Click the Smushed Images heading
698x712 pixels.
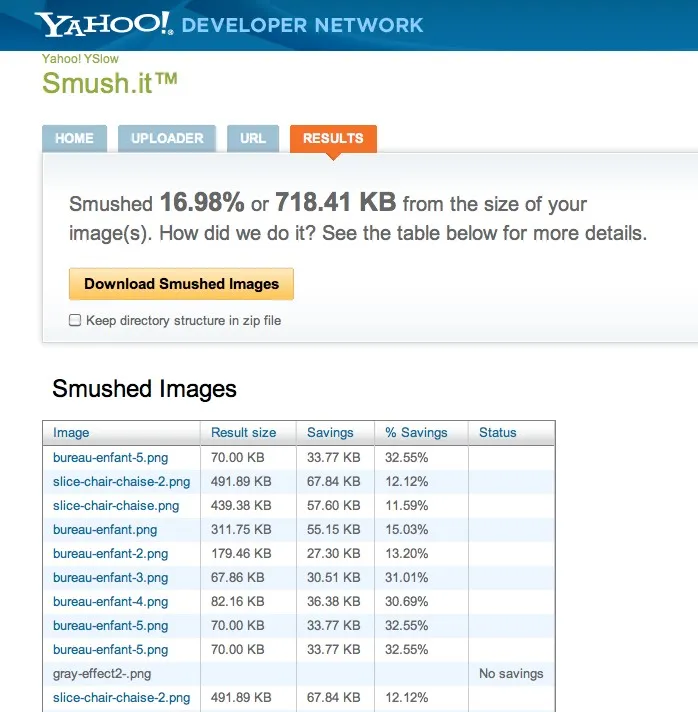point(144,389)
